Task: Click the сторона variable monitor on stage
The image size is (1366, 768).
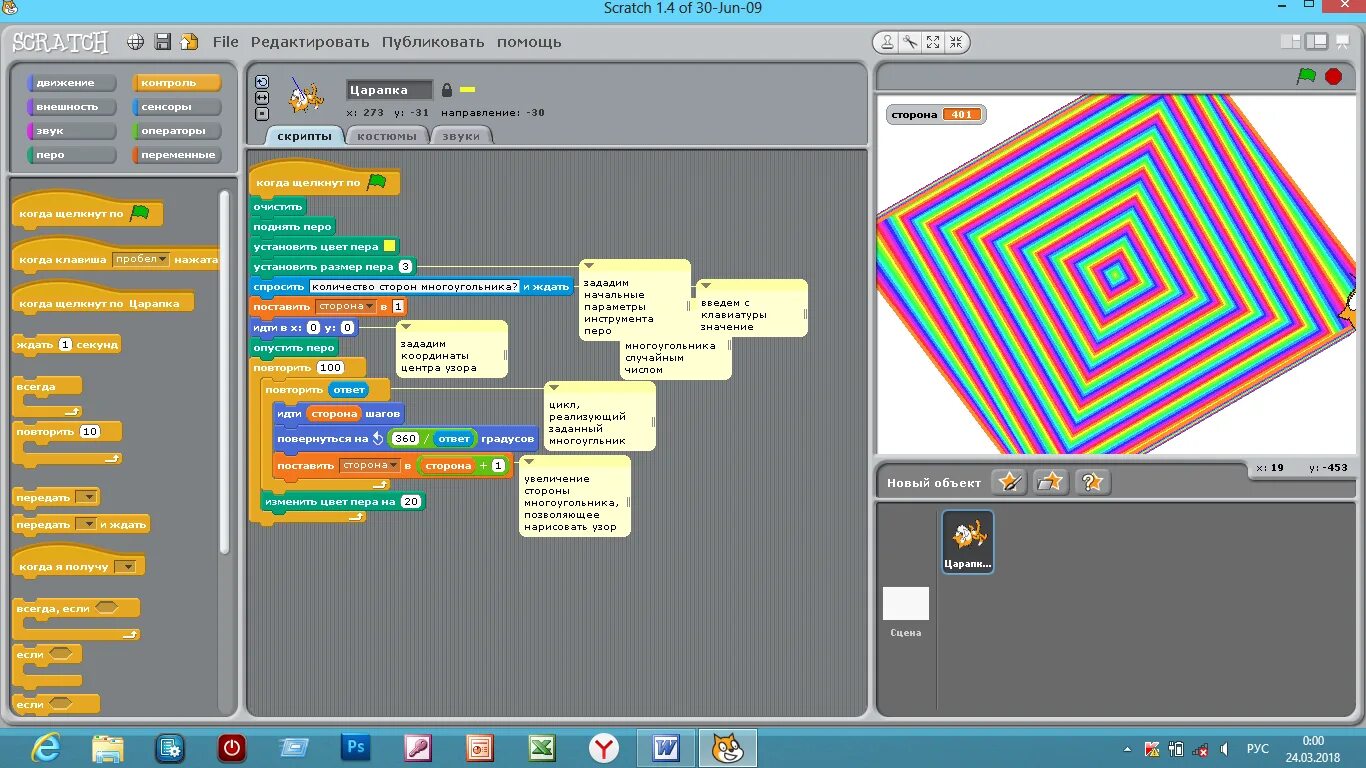Action: 935,115
